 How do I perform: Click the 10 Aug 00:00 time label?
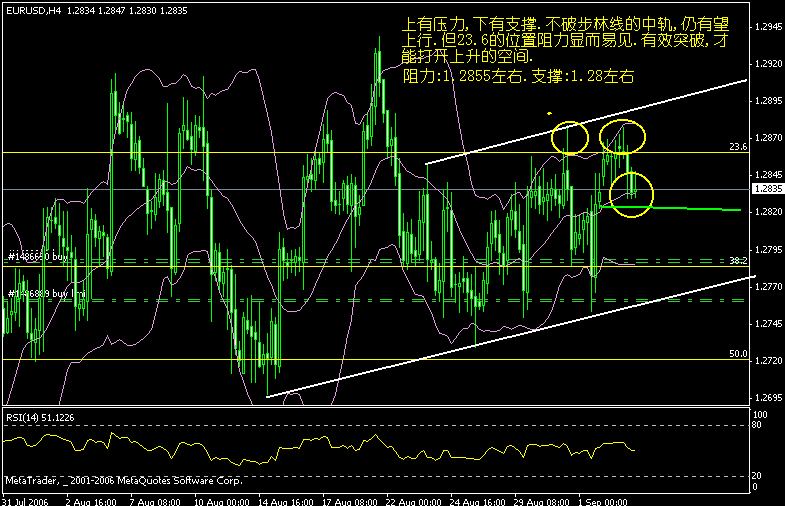[x=222, y=501]
